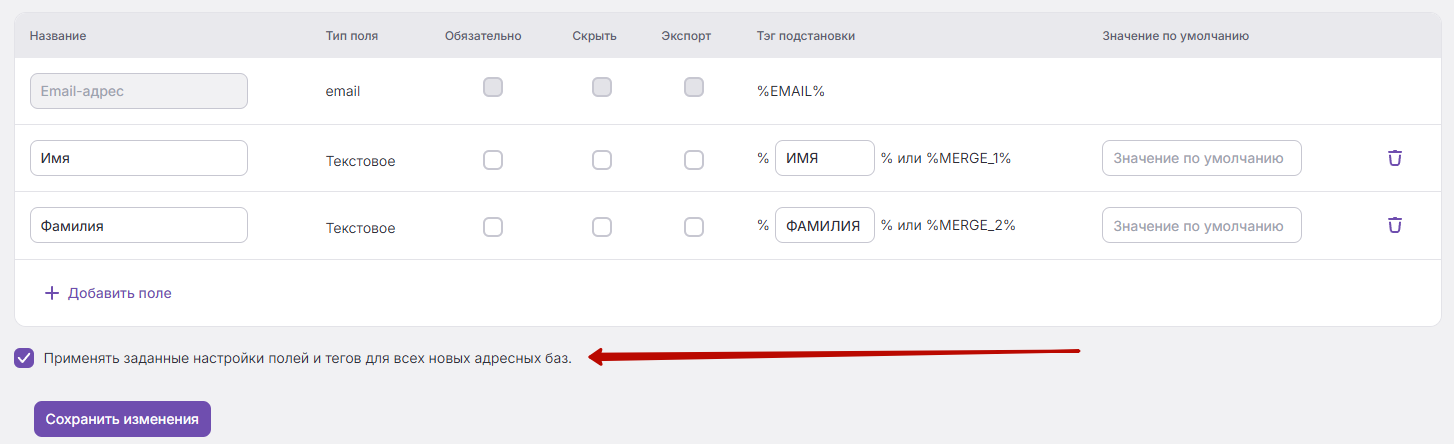Click Сохранить изменения button
1454x444 pixels.
coord(122,419)
